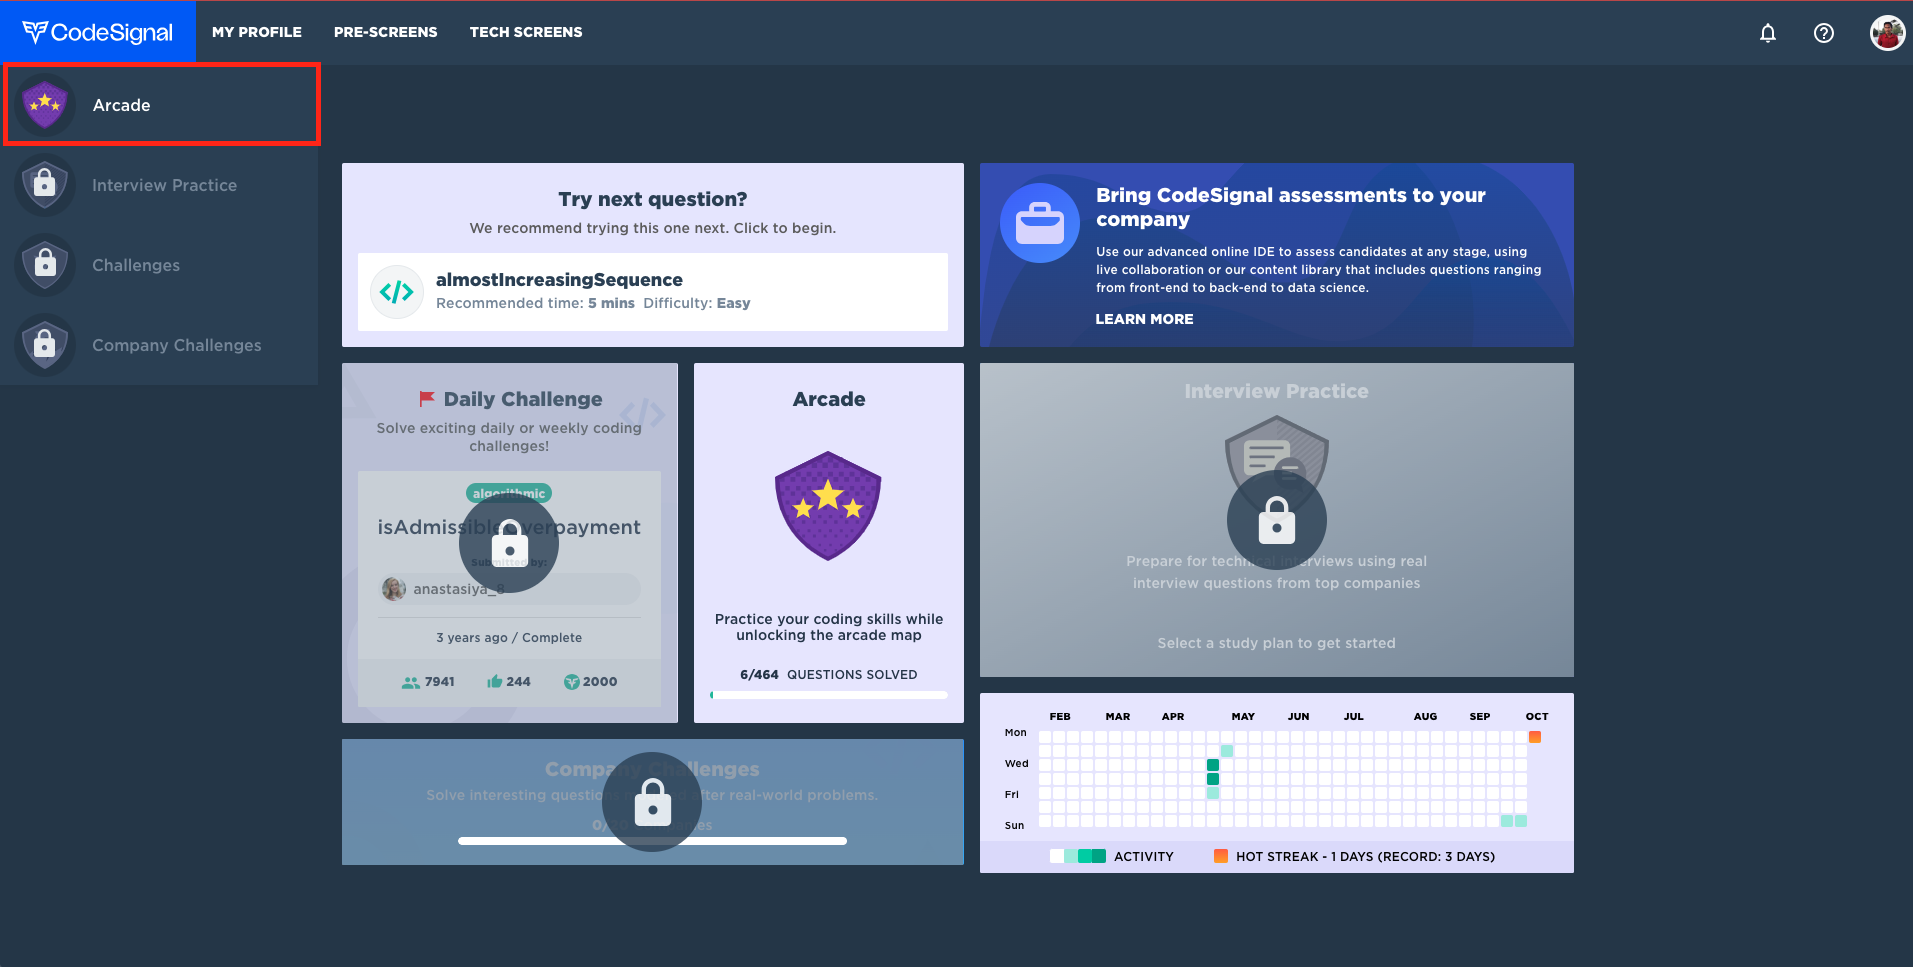This screenshot has width=1913, height=967.
Task: Click Select a study plan to get started
Action: [1277, 643]
